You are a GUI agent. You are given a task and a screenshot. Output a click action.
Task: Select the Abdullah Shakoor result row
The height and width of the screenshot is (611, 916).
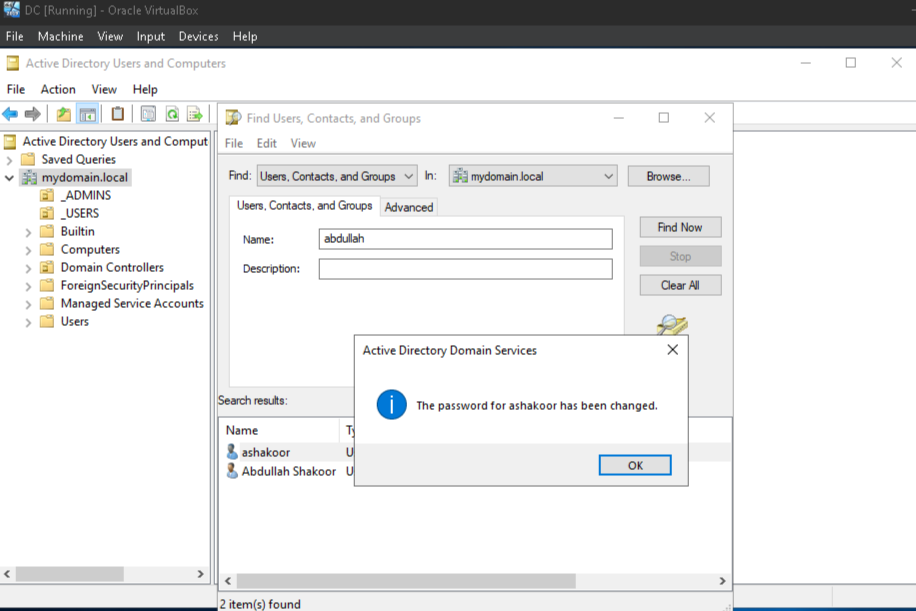point(287,471)
